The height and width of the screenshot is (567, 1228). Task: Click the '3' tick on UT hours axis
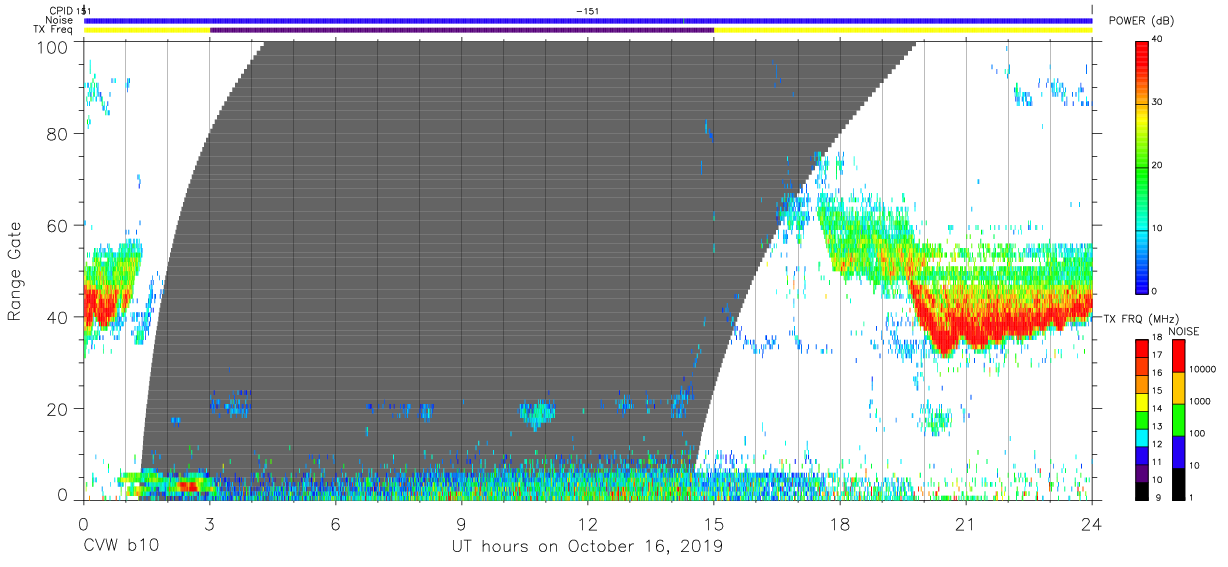[x=209, y=523]
